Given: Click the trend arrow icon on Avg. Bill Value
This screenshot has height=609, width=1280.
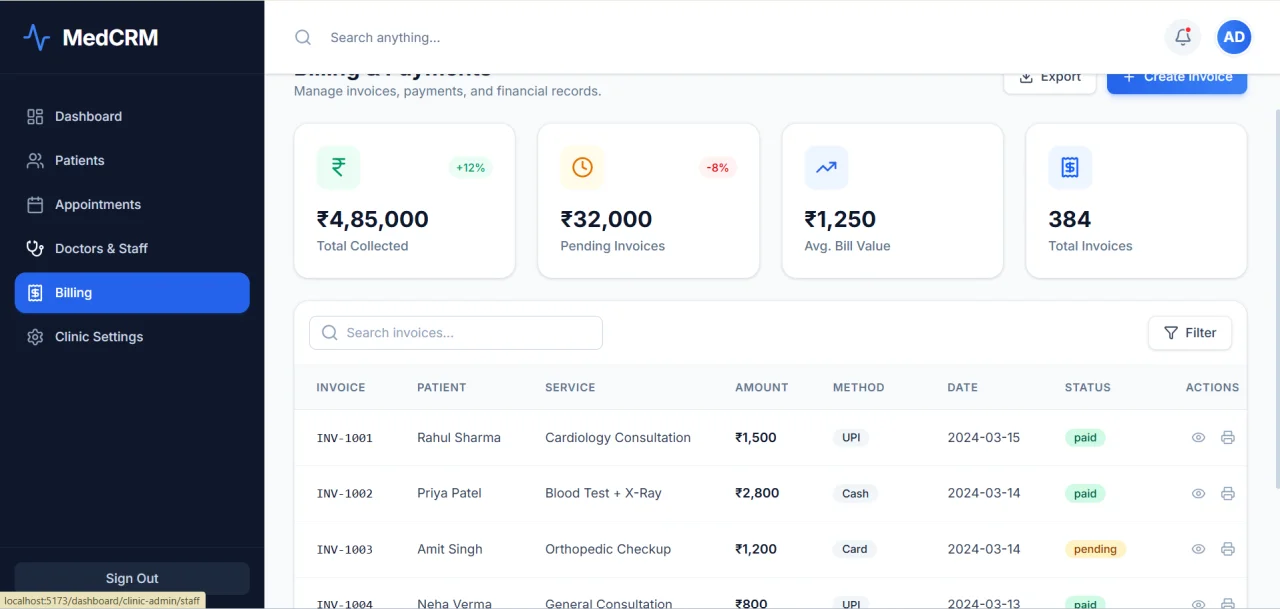Looking at the screenshot, I should [x=826, y=167].
